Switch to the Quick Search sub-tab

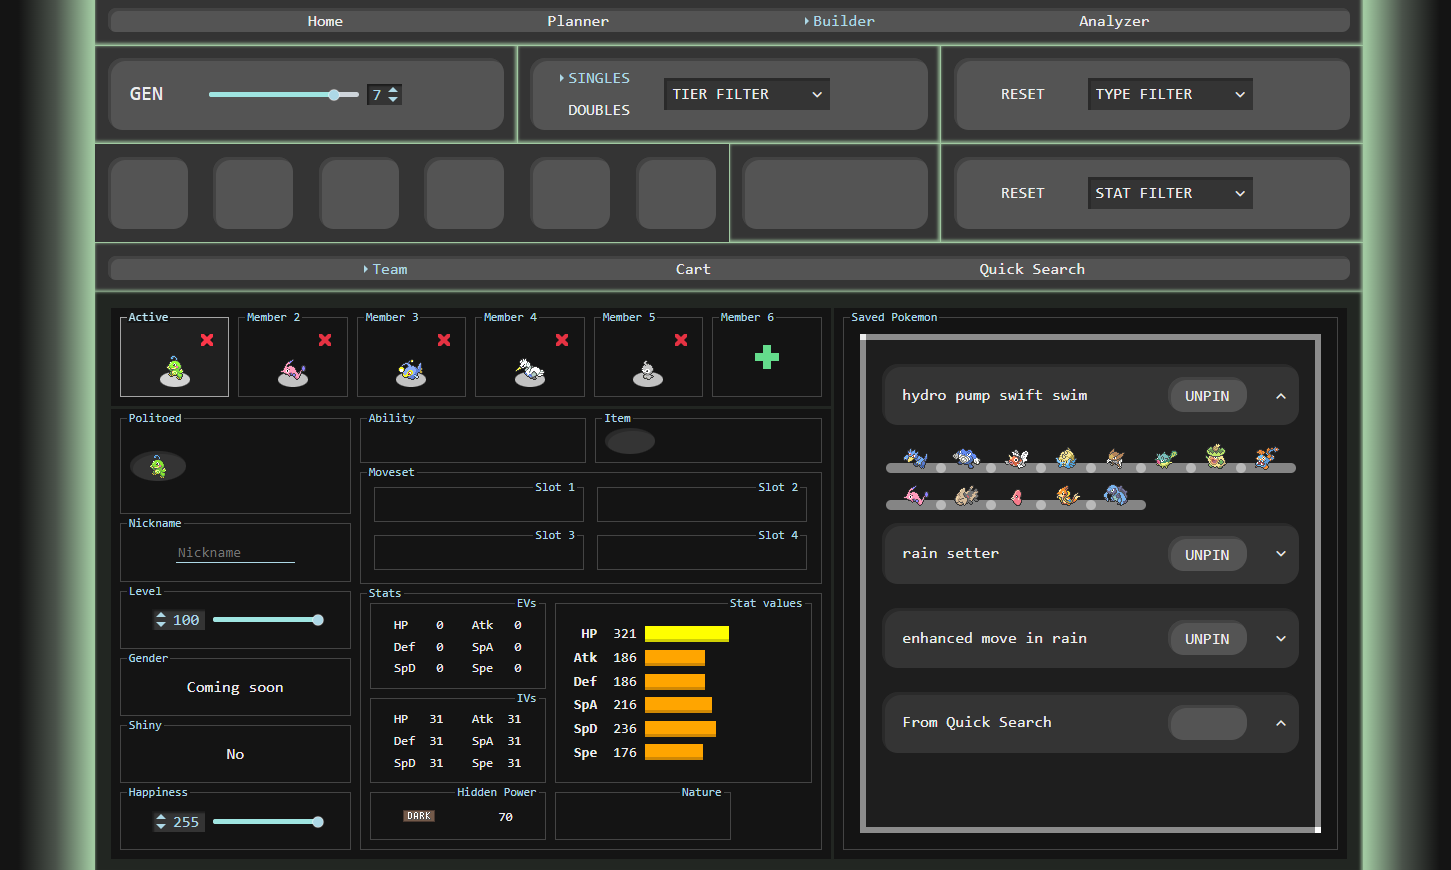pyautogui.click(x=1032, y=269)
